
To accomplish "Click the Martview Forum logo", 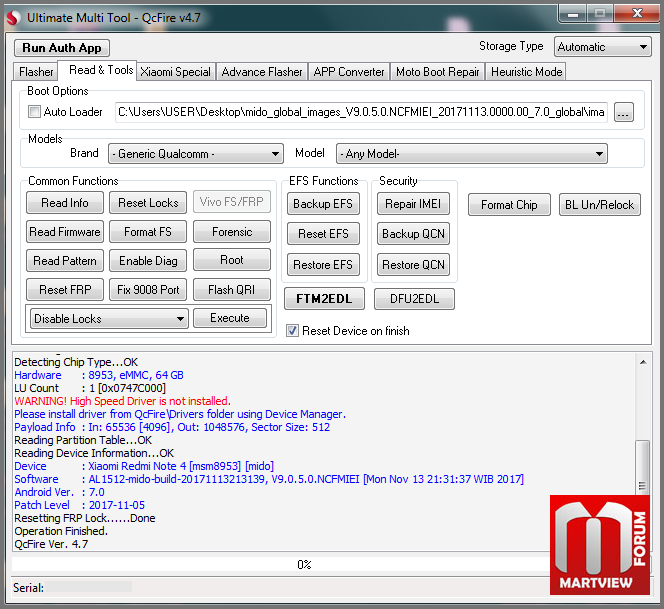I will tap(598, 545).
